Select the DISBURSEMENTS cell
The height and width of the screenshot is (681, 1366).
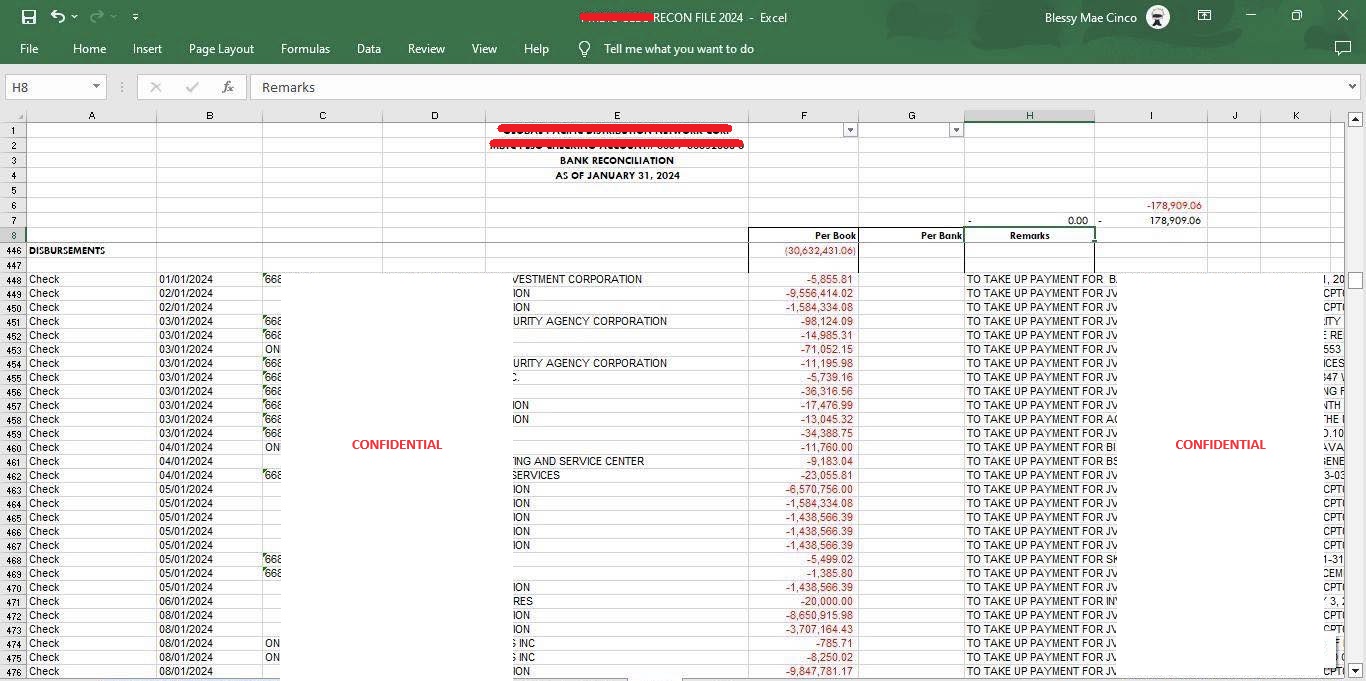click(x=91, y=250)
